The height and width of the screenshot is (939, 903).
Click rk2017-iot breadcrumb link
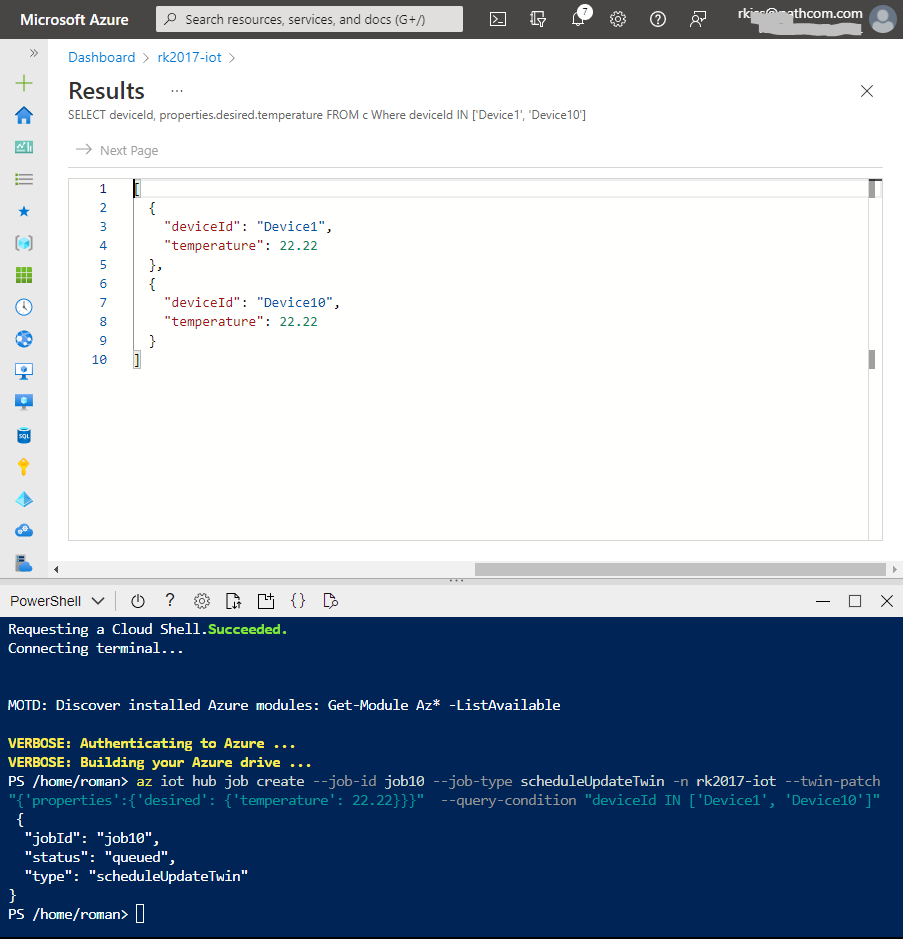(x=189, y=57)
